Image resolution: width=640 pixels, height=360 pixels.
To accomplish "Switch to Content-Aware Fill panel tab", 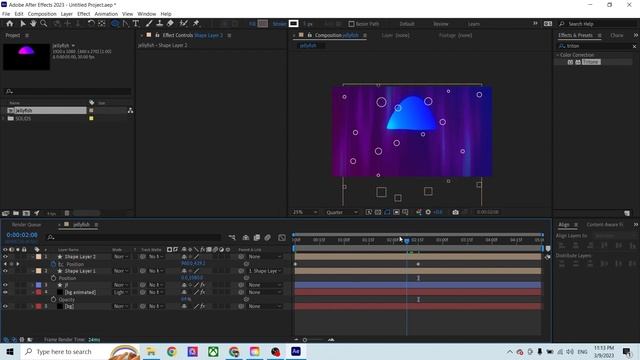I will coord(604,224).
